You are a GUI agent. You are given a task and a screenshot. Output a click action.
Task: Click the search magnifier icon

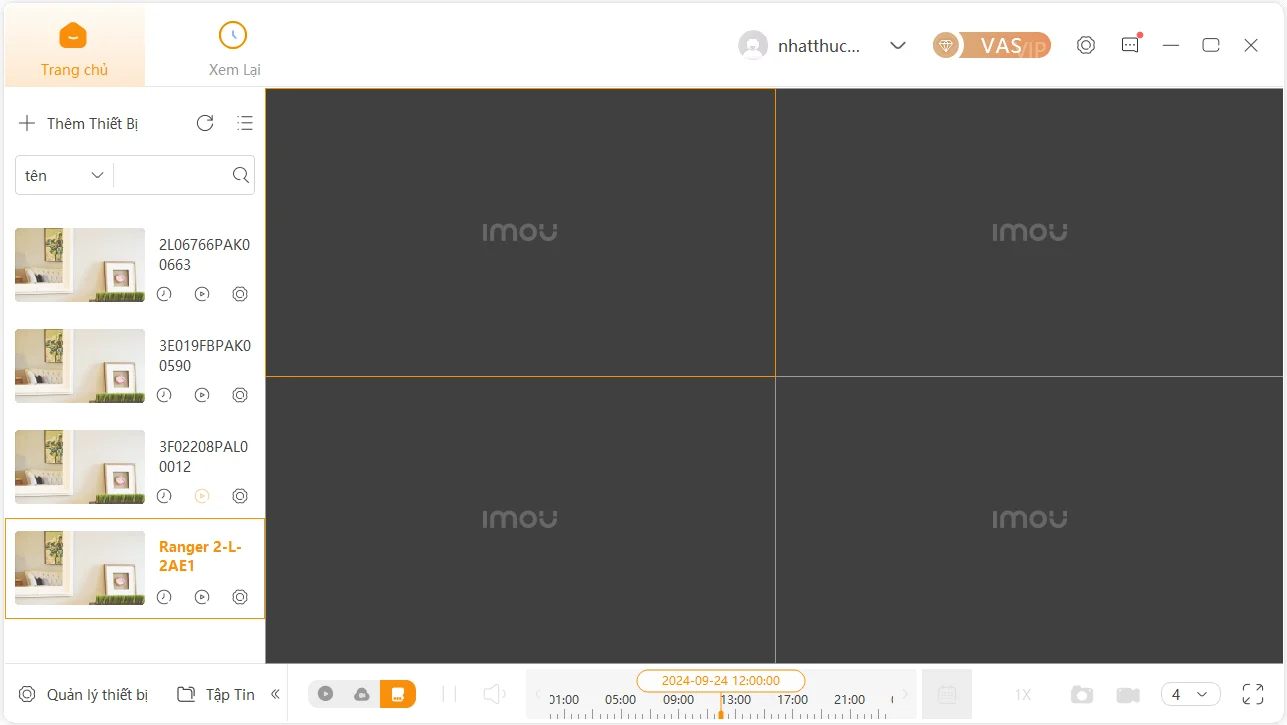pos(241,175)
